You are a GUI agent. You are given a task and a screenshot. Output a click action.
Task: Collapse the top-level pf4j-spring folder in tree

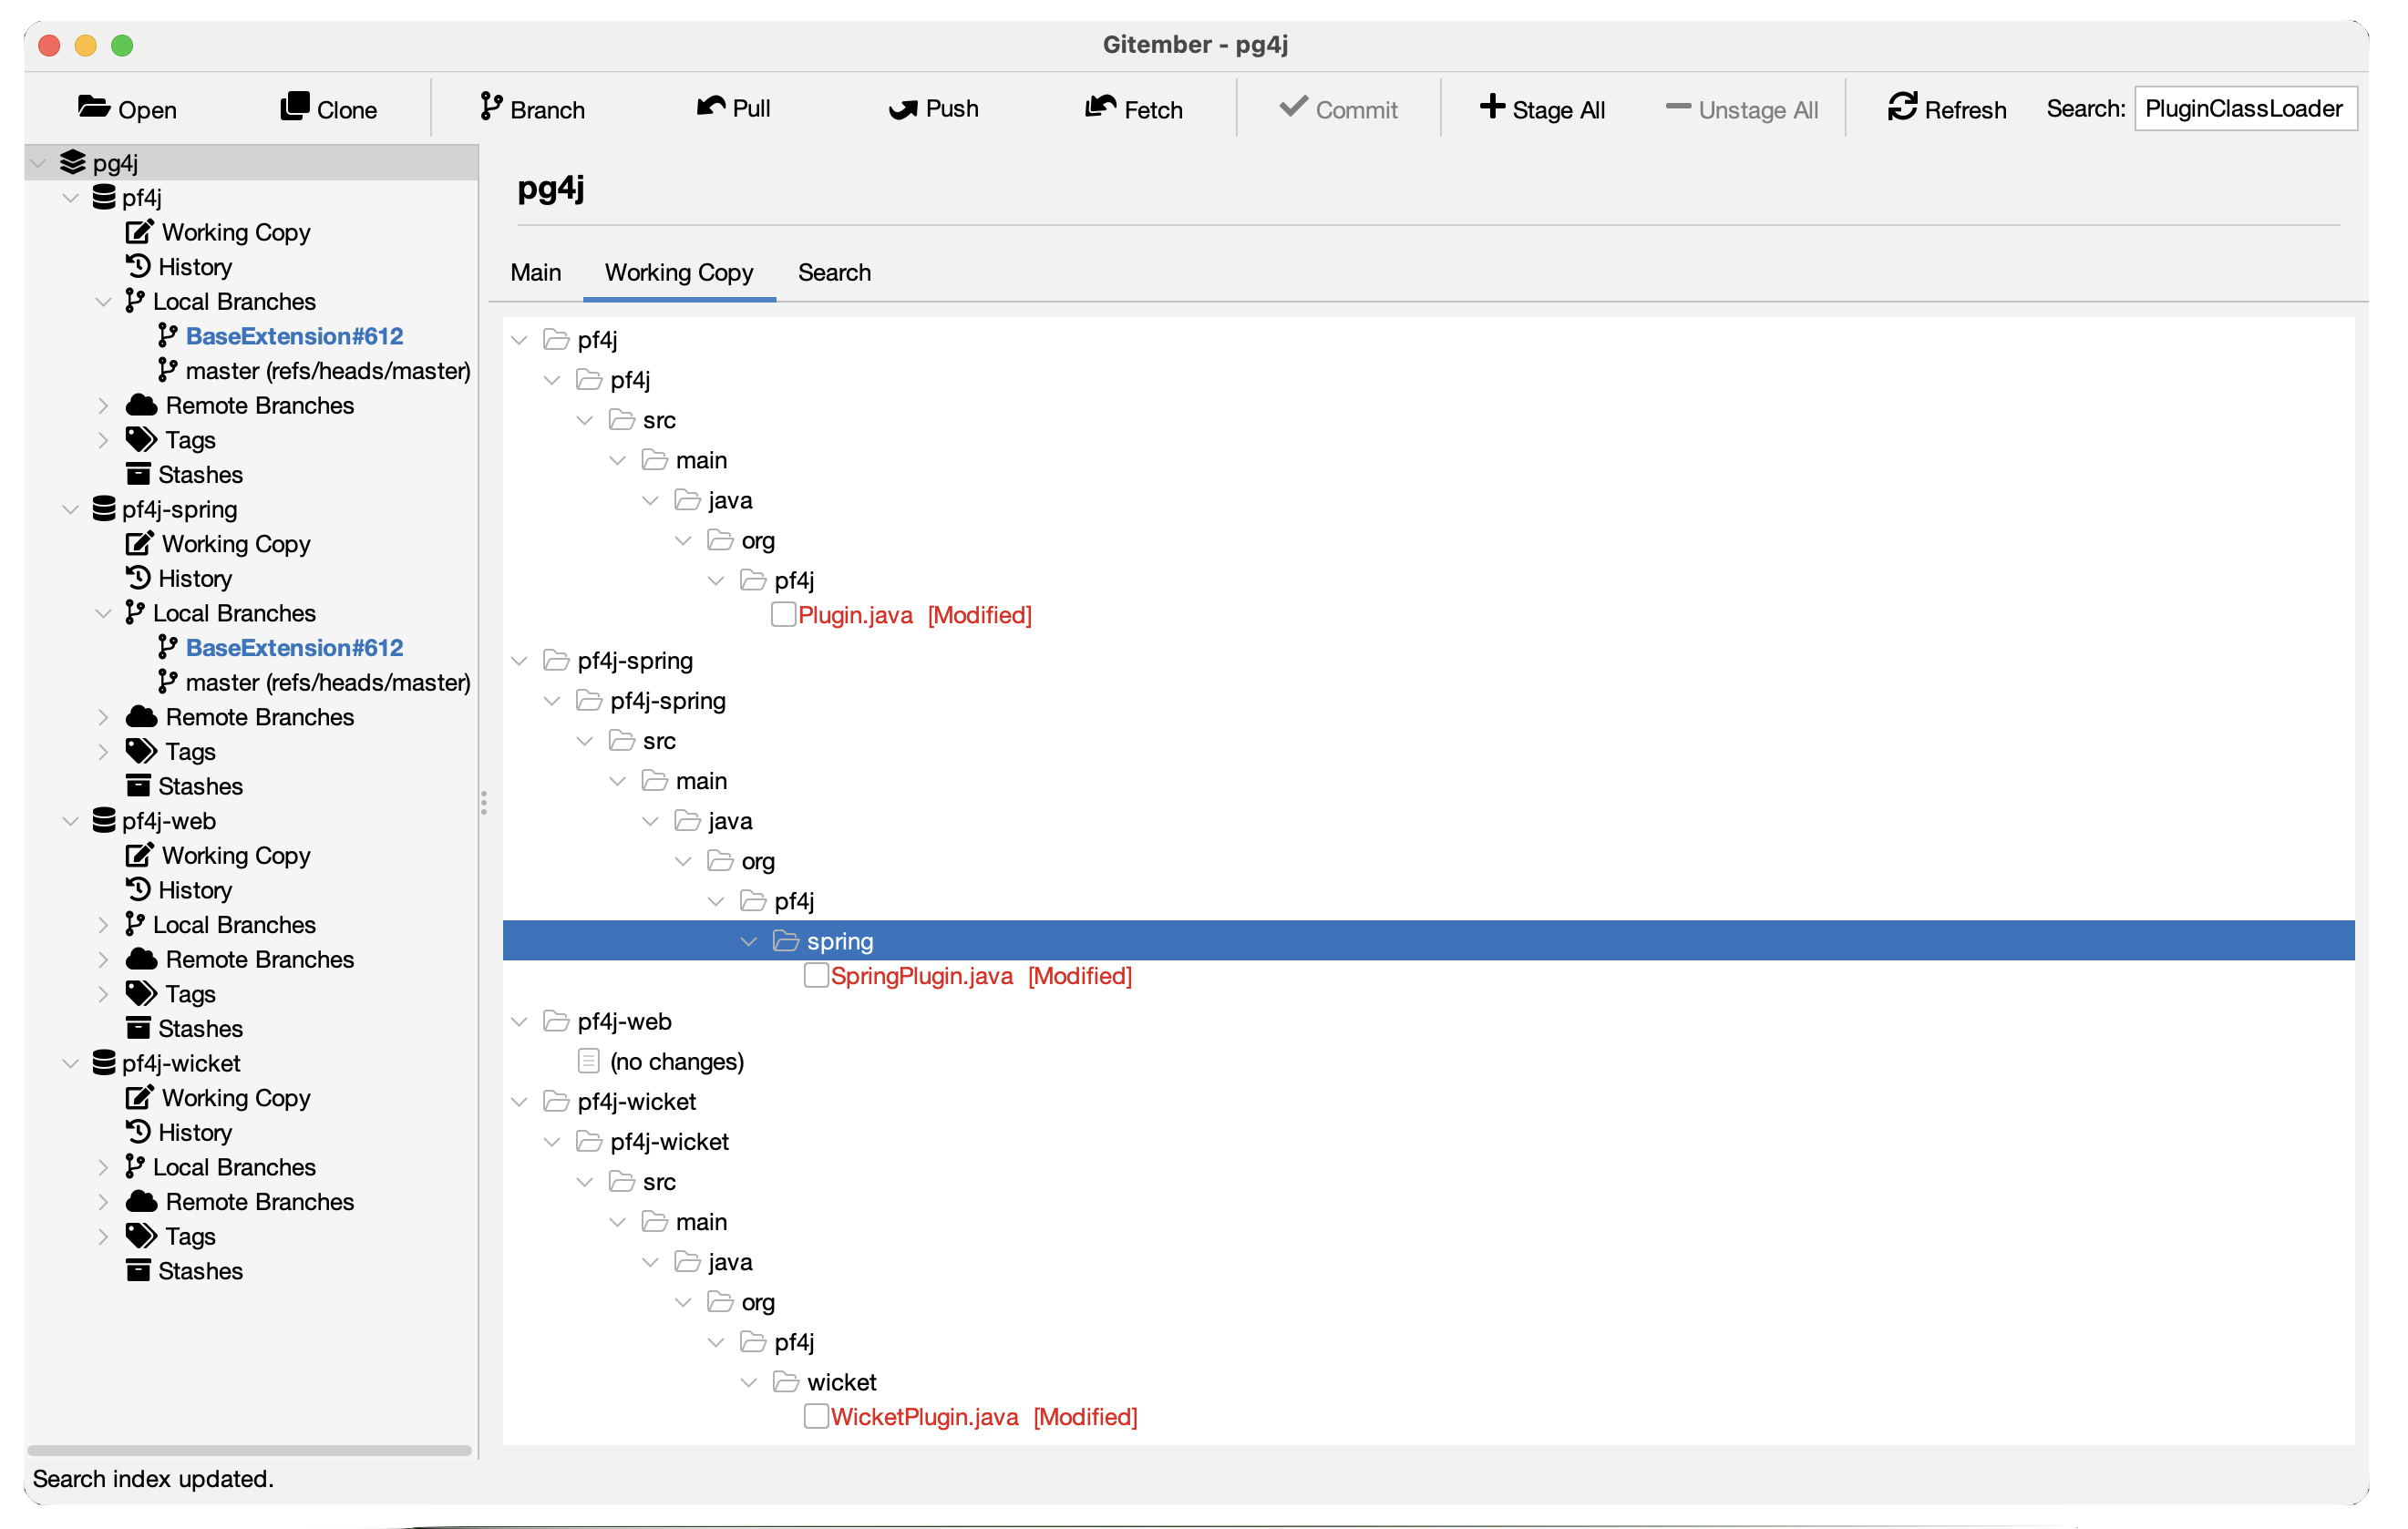pos(519,661)
